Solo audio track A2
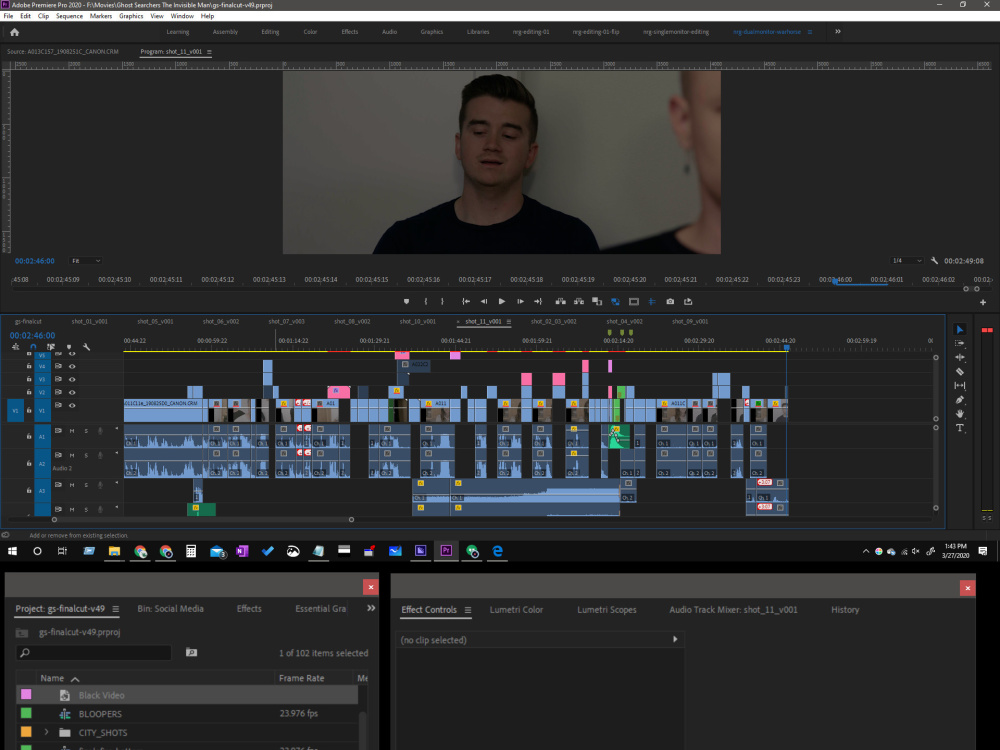 click(x=86, y=455)
